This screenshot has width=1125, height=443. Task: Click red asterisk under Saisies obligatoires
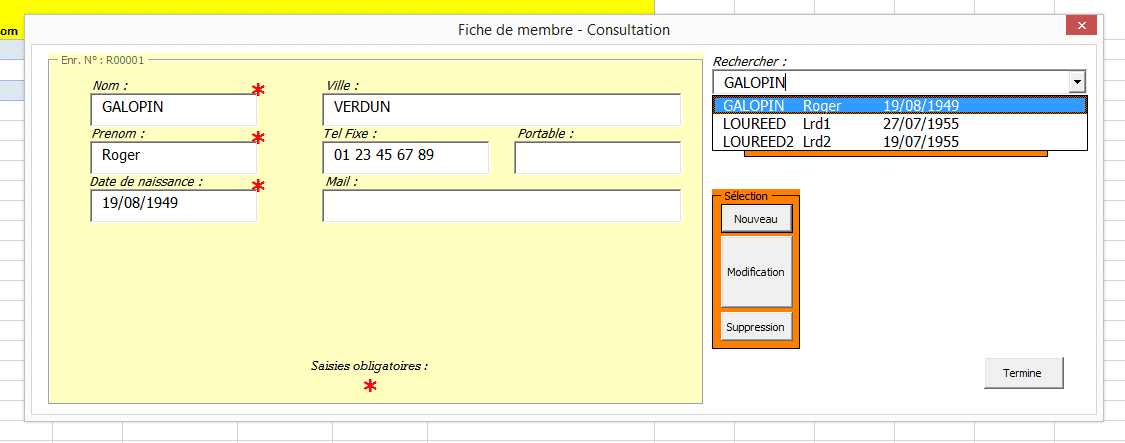coord(370,387)
